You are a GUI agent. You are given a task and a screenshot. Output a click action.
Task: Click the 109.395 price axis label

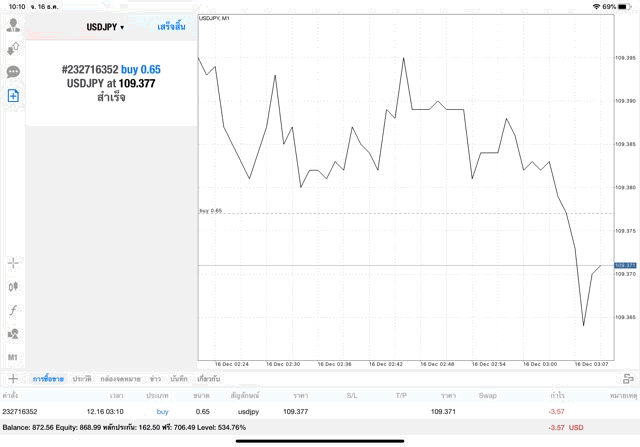625,58
